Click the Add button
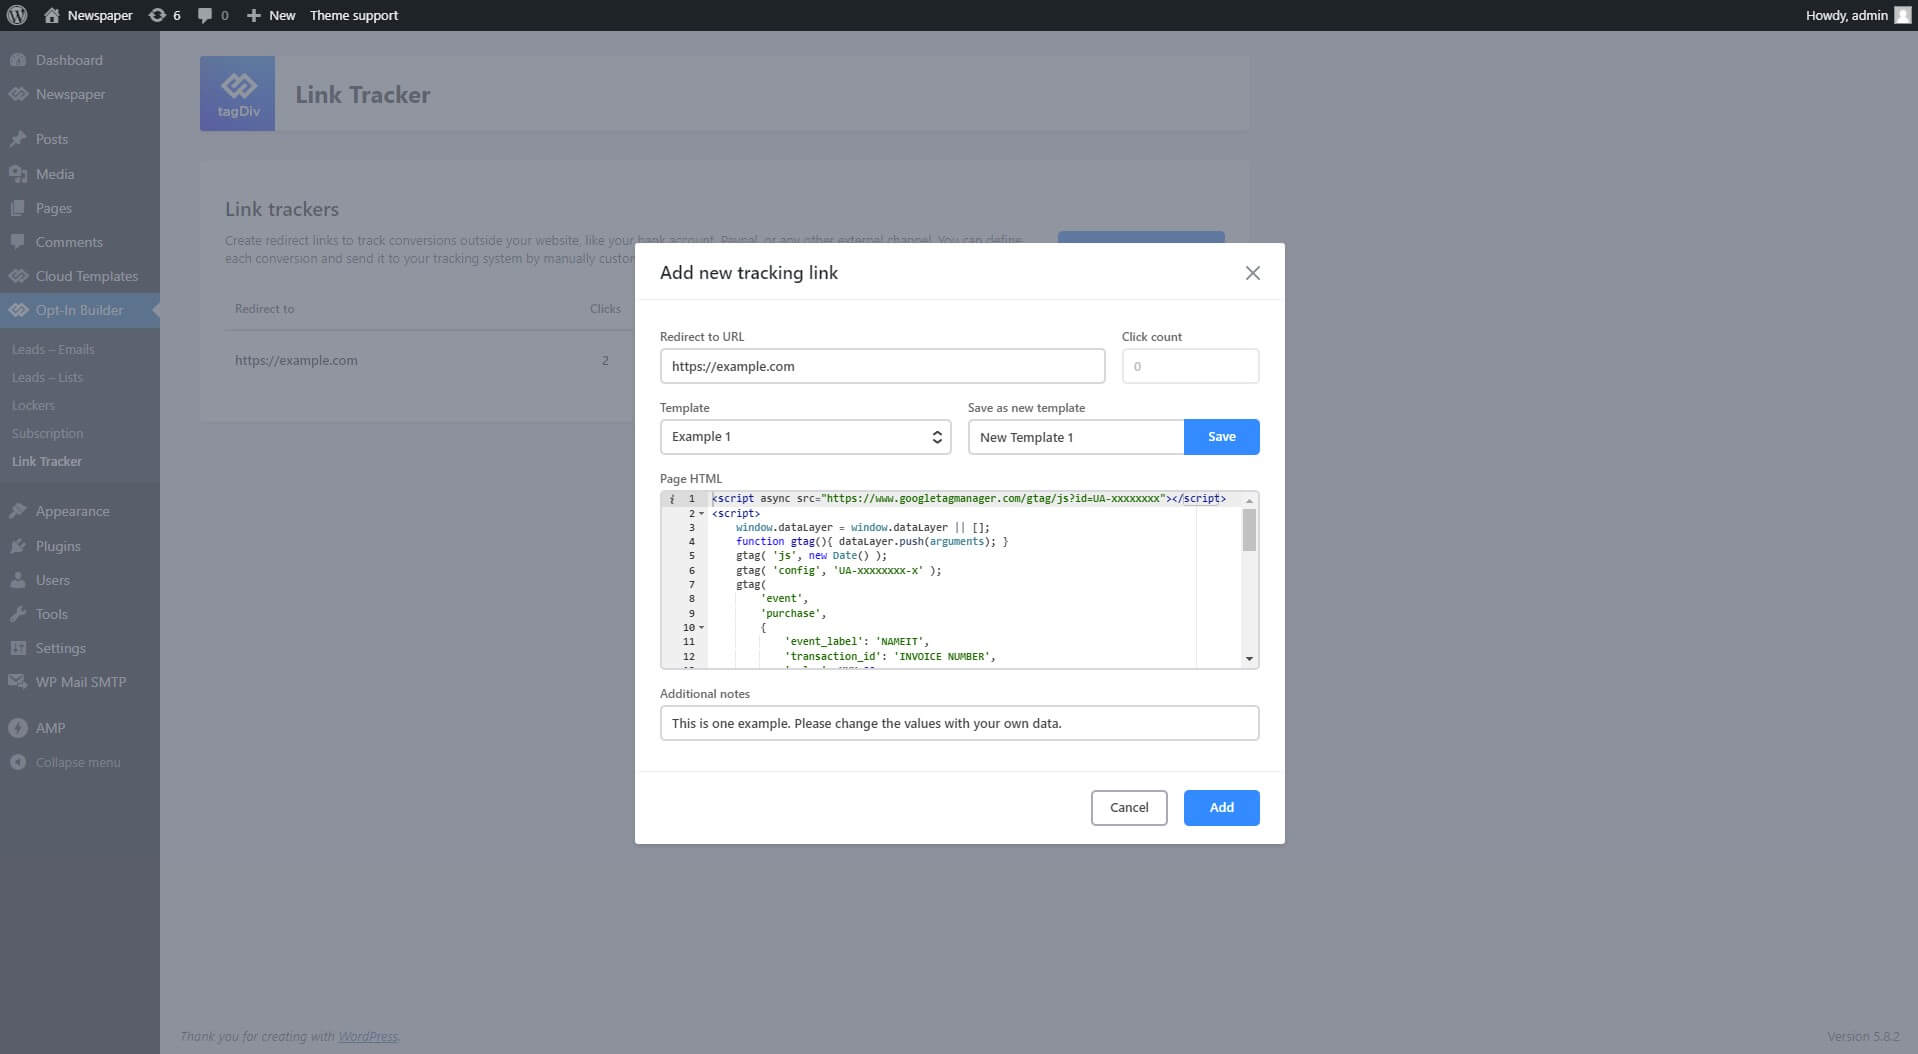The width and height of the screenshot is (1918, 1054). pos(1221,808)
